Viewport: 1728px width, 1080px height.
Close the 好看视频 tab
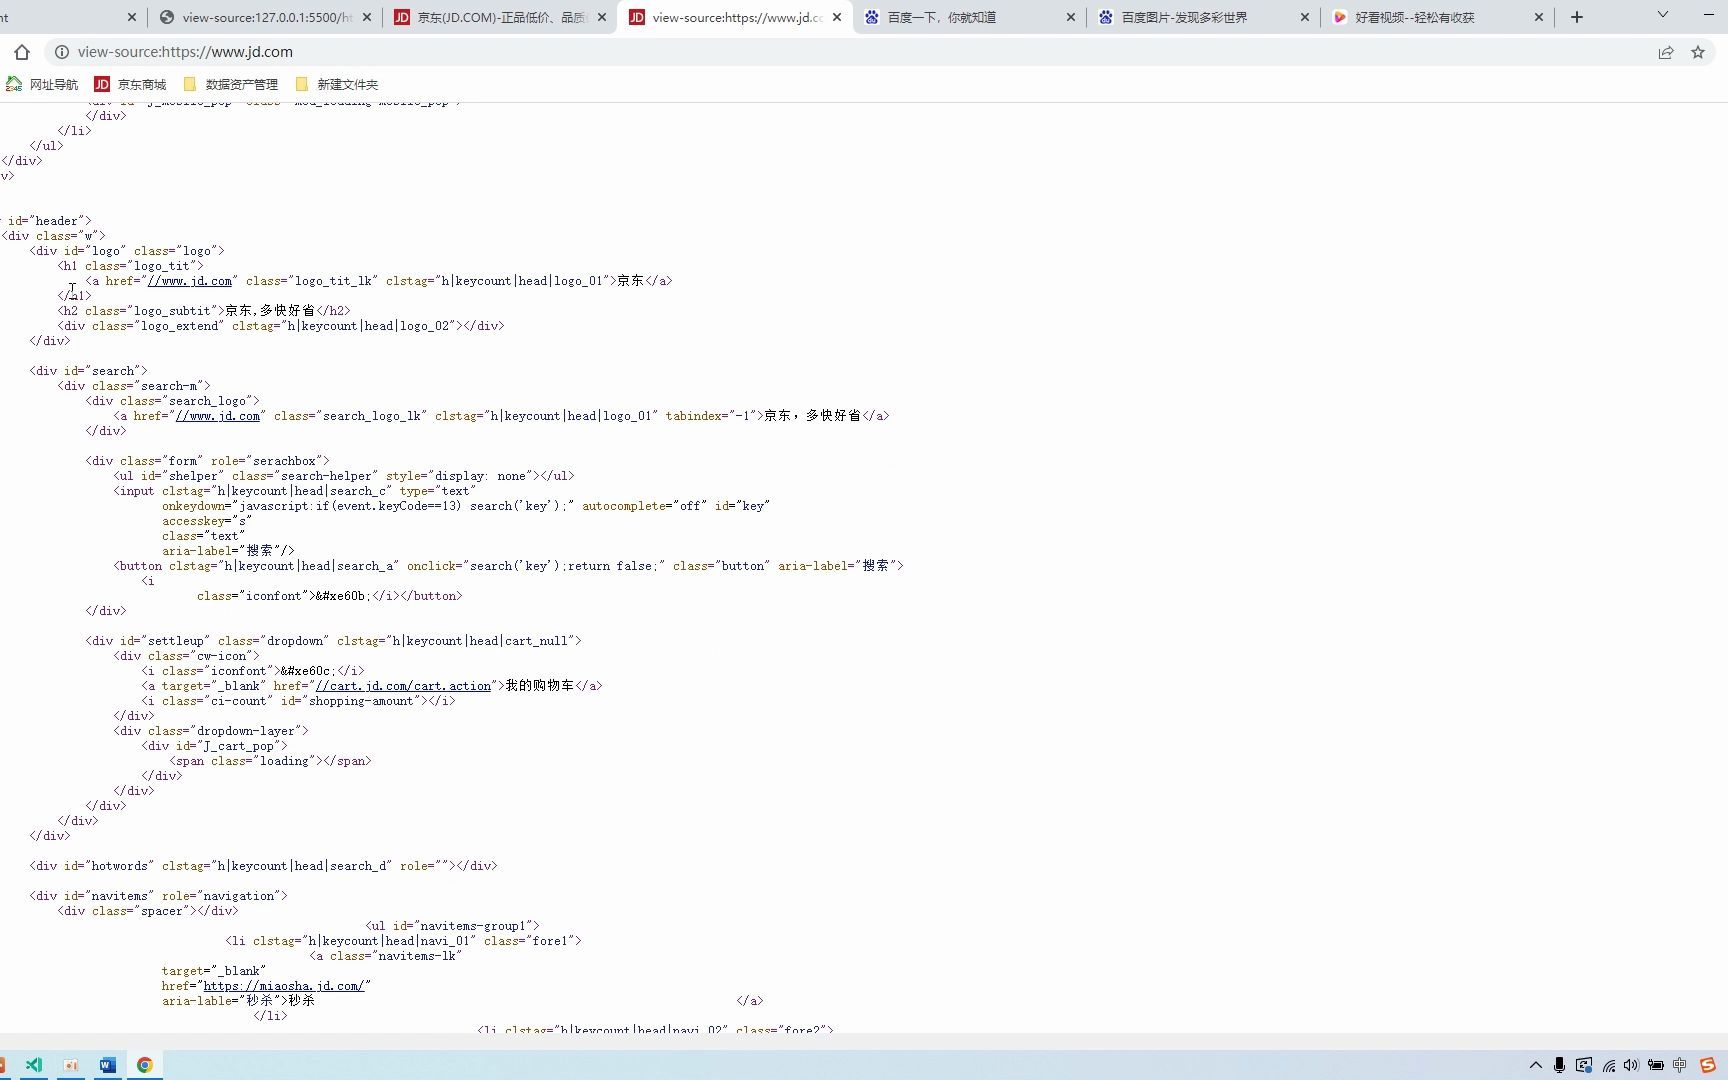click(1539, 17)
